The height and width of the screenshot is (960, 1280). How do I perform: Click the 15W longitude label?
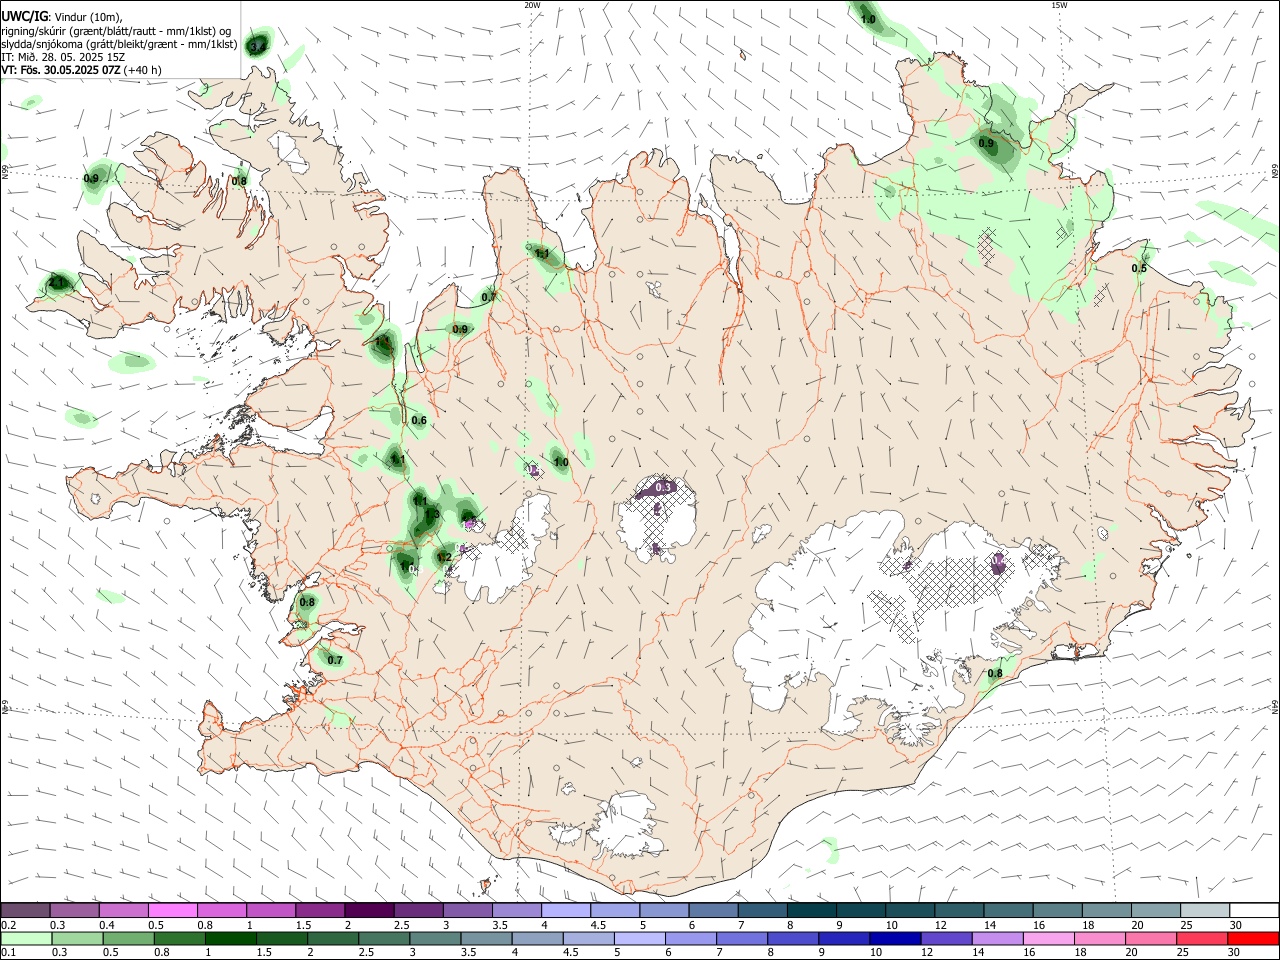click(x=1059, y=5)
